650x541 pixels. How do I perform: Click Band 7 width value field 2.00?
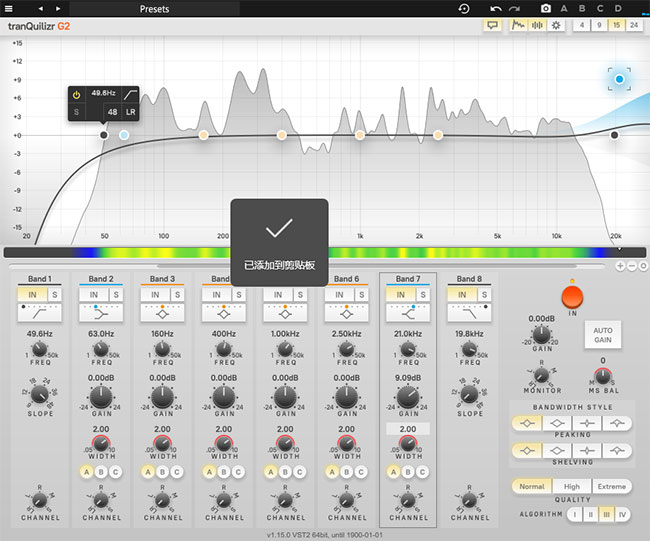[x=408, y=429]
